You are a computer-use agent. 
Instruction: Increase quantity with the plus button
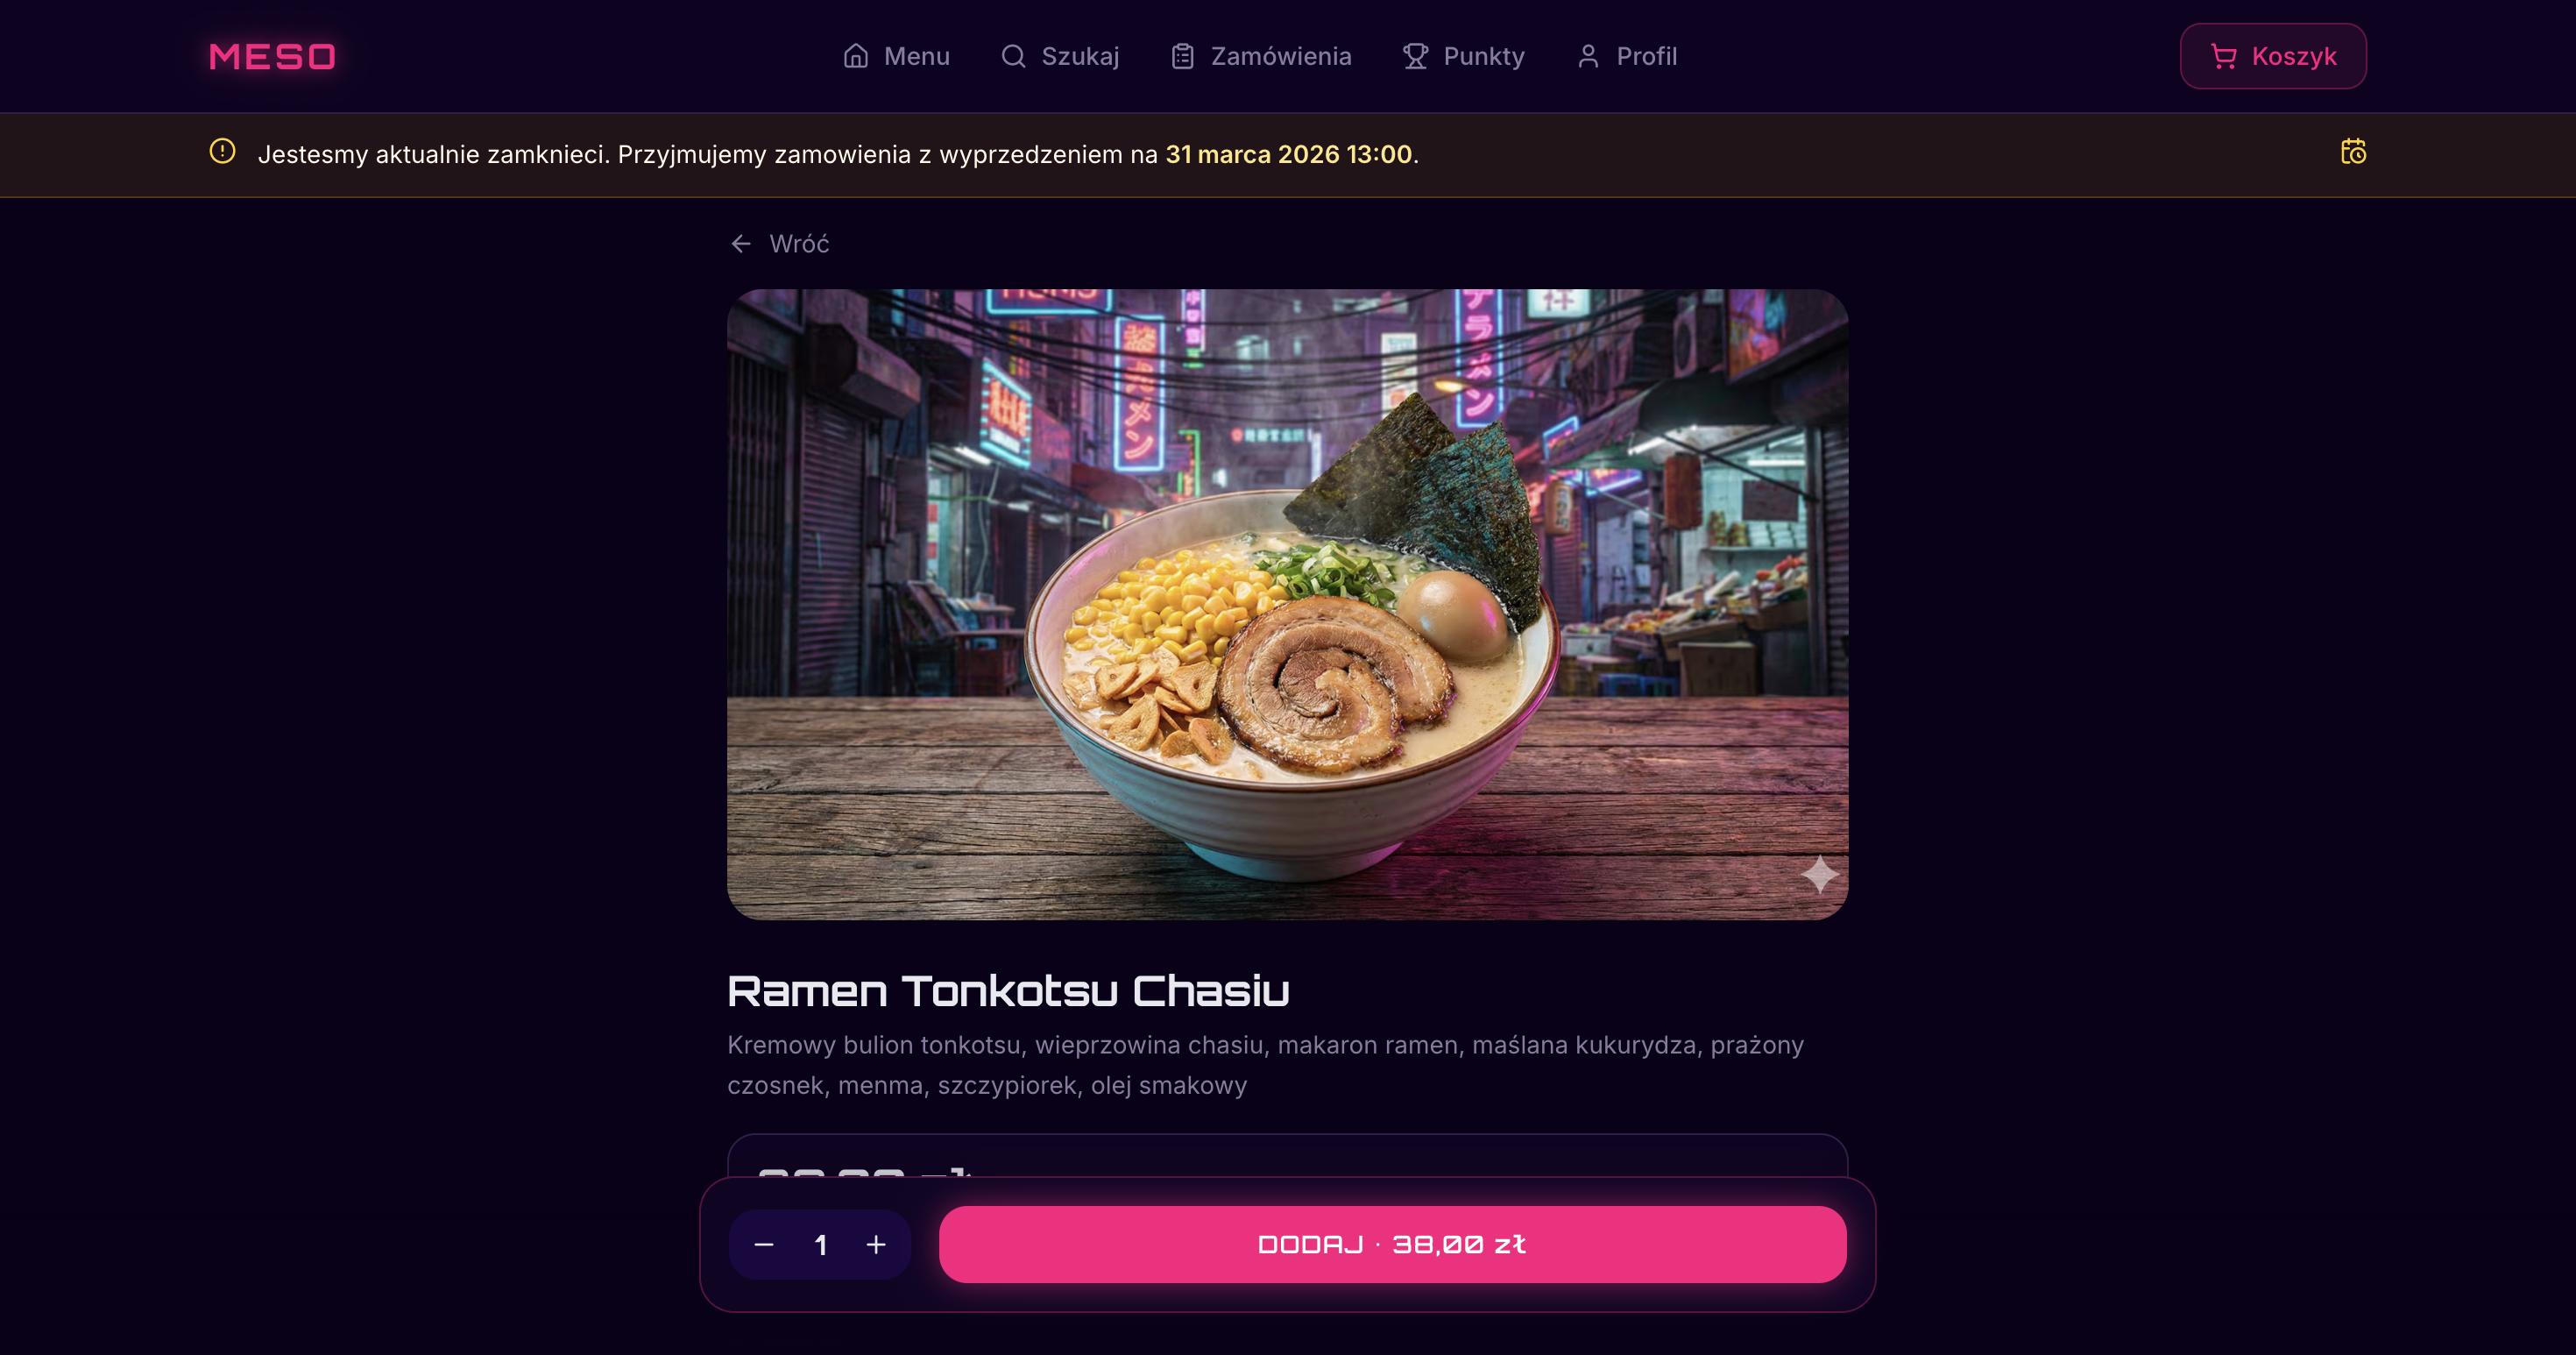(x=876, y=1245)
